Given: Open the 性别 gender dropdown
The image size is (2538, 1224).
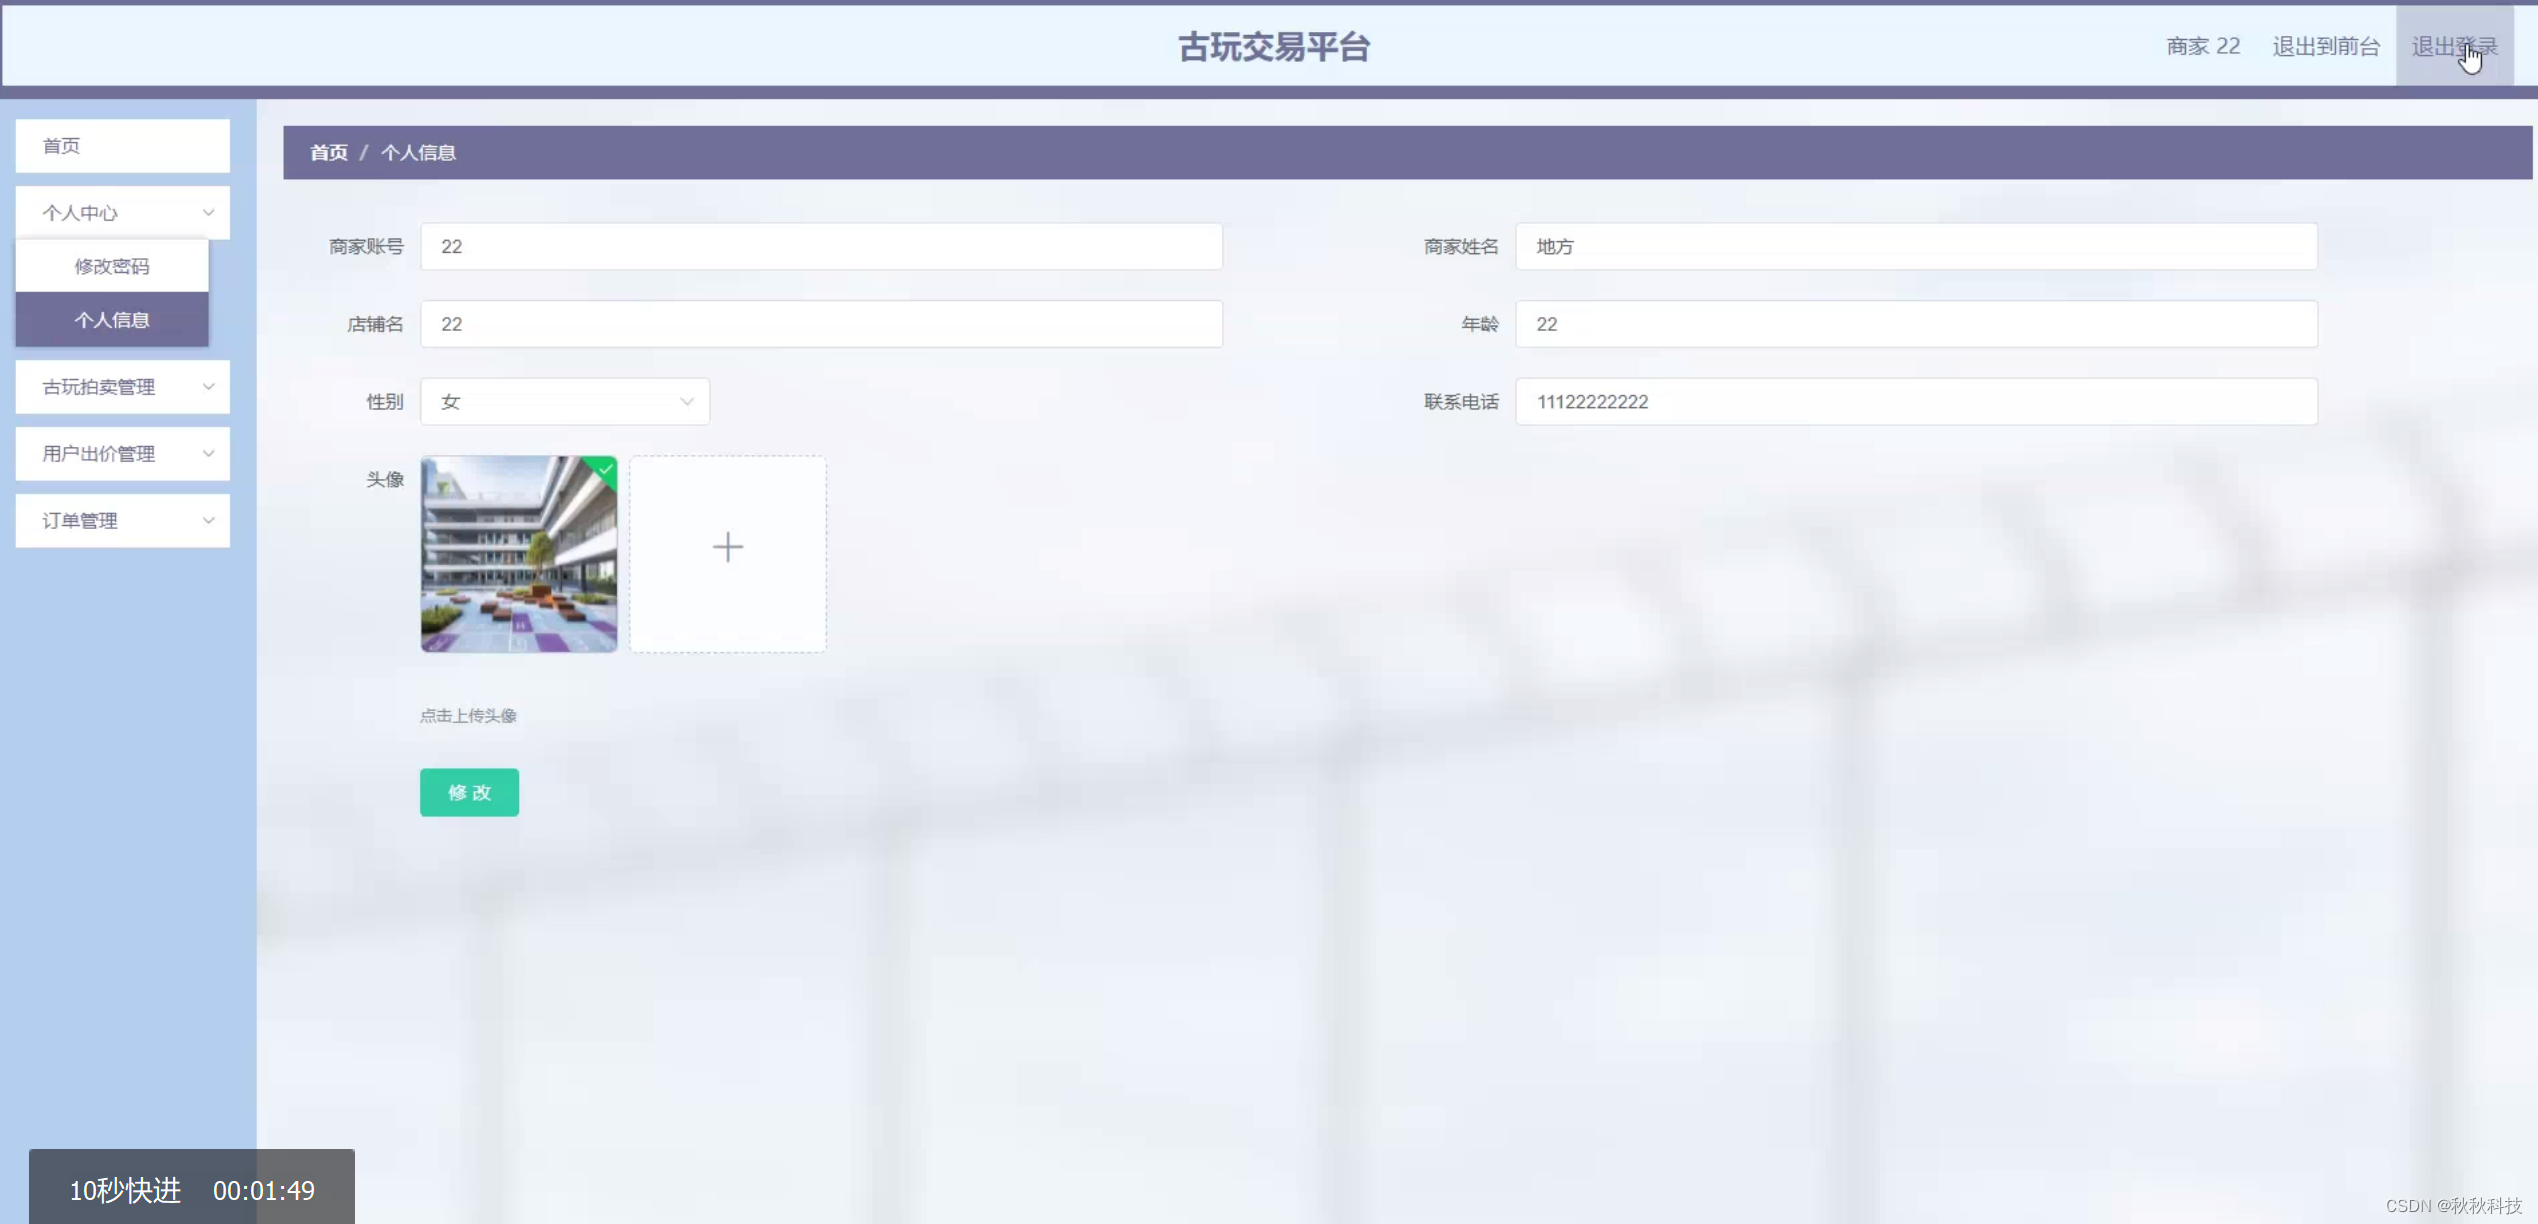Looking at the screenshot, I should [564, 401].
